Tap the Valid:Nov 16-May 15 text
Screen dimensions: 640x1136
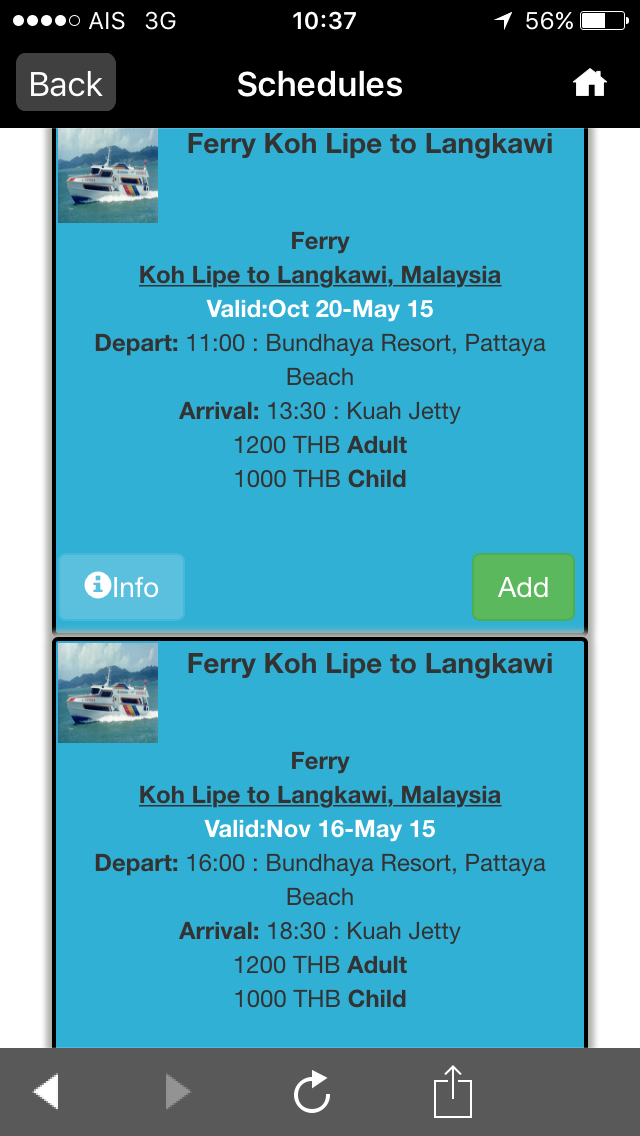tap(320, 829)
